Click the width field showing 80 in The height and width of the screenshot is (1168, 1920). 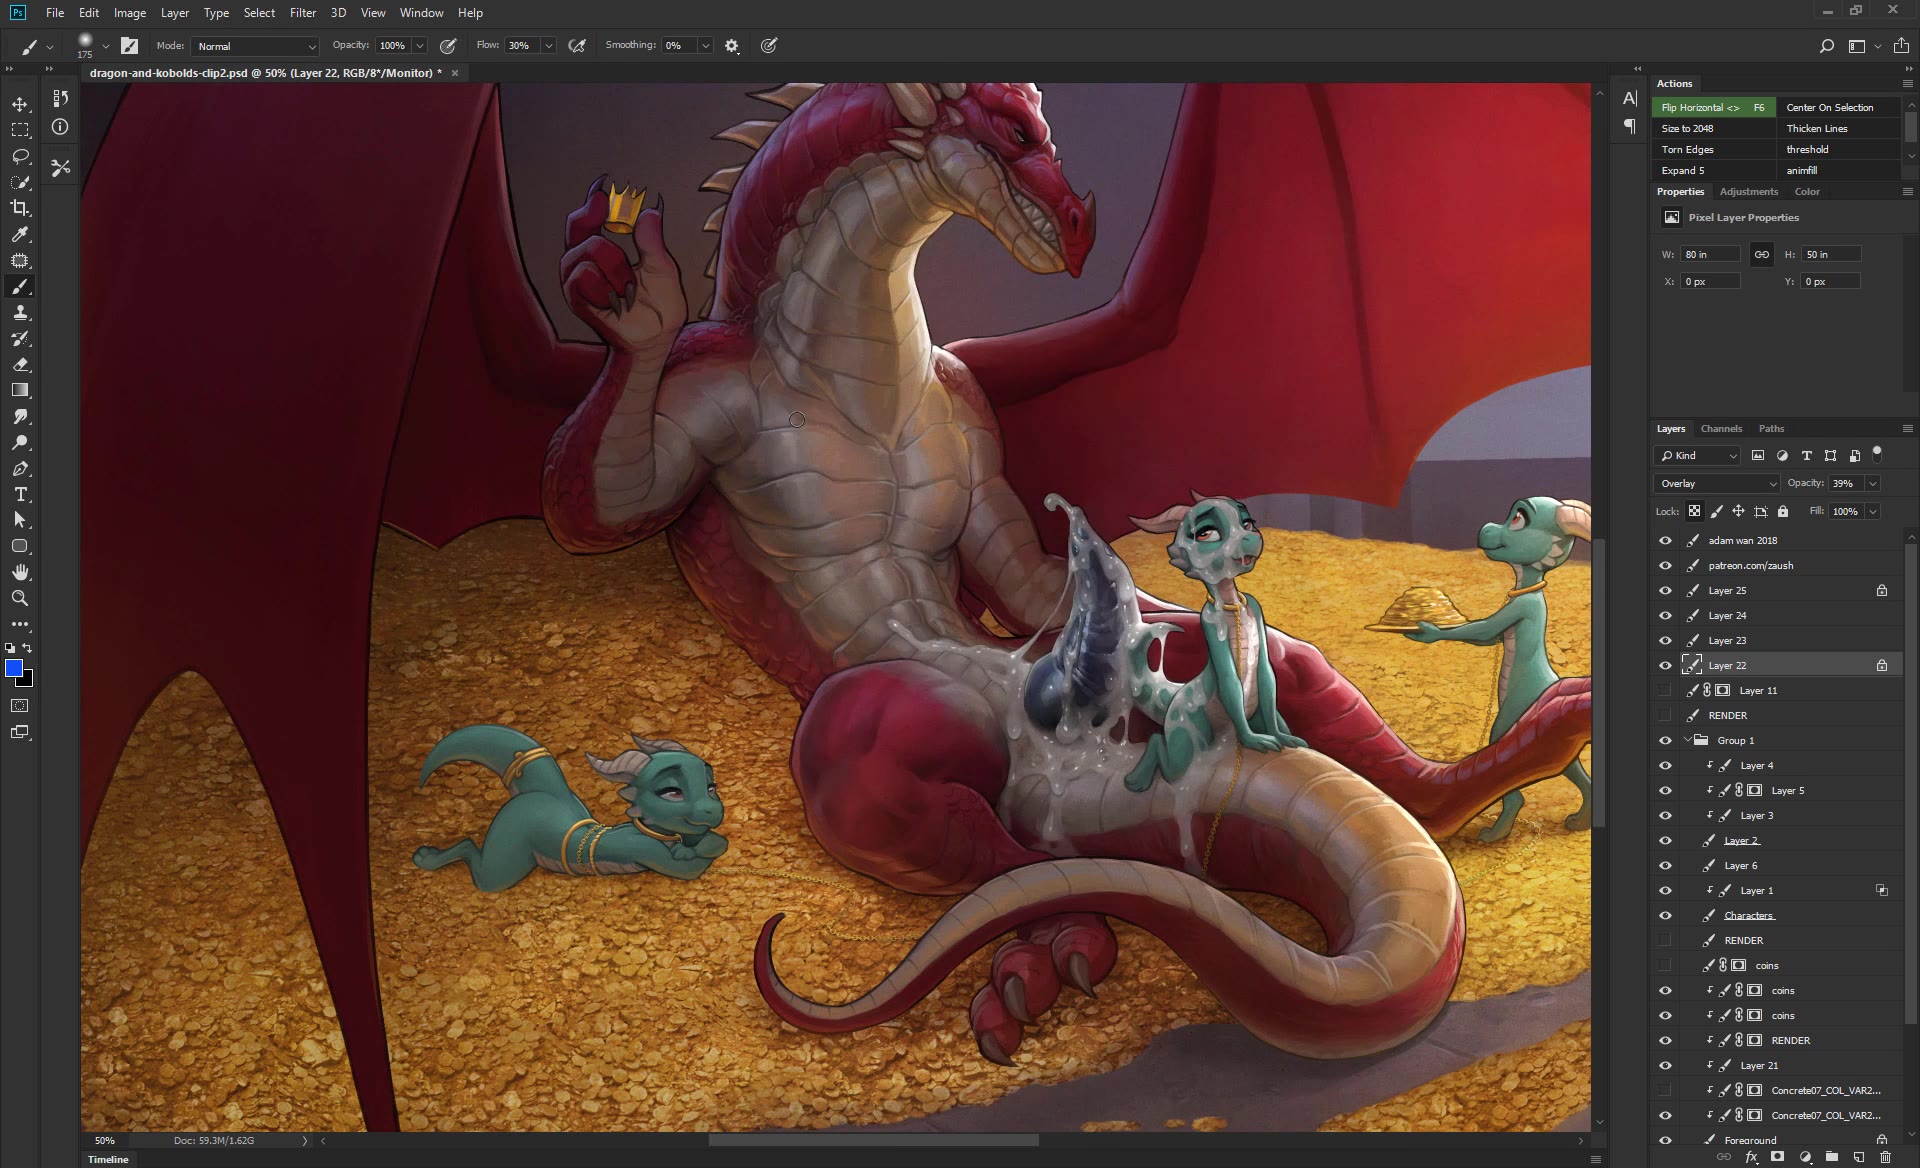point(1710,254)
